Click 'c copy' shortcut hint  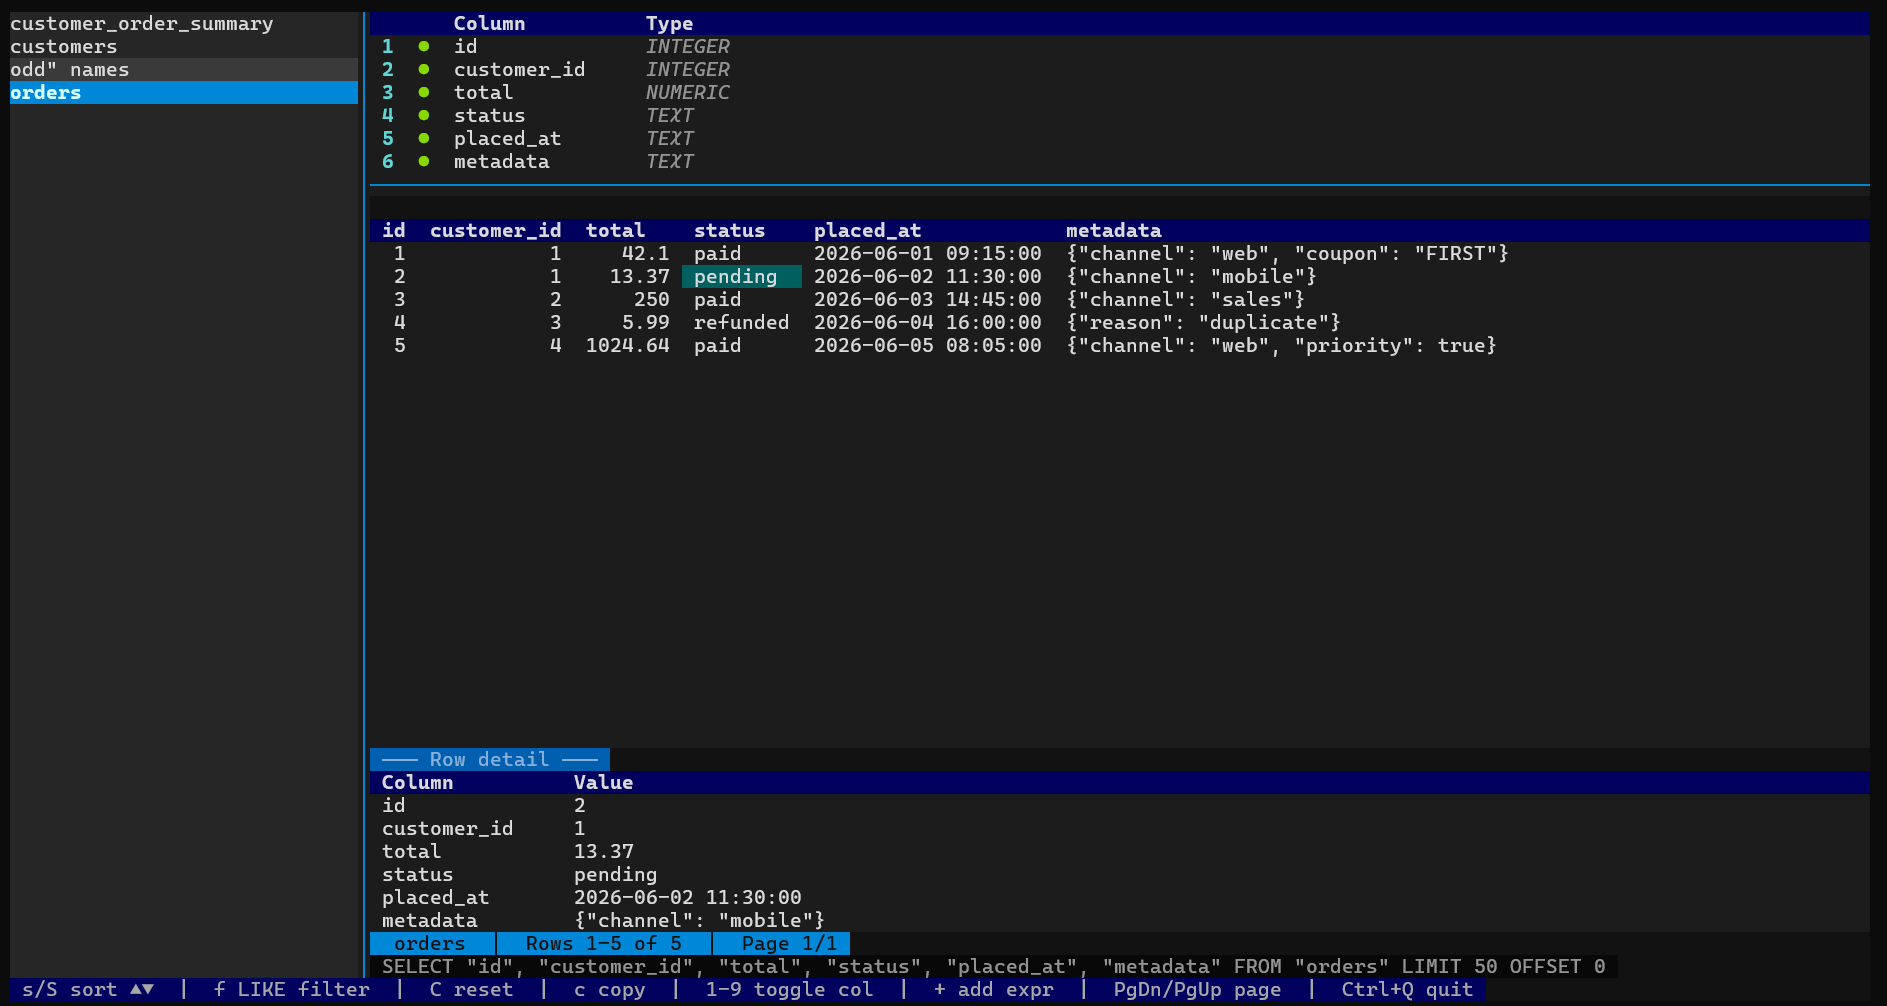point(610,989)
